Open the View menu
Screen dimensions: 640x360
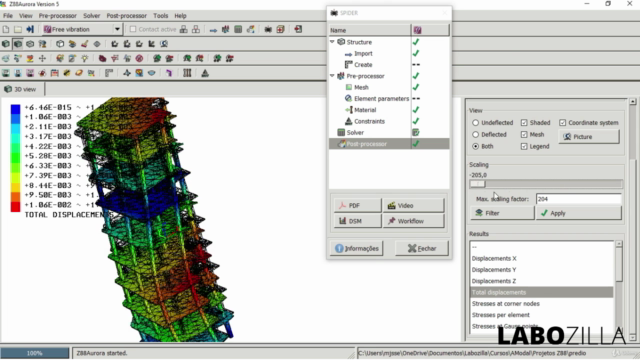click(25, 16)
